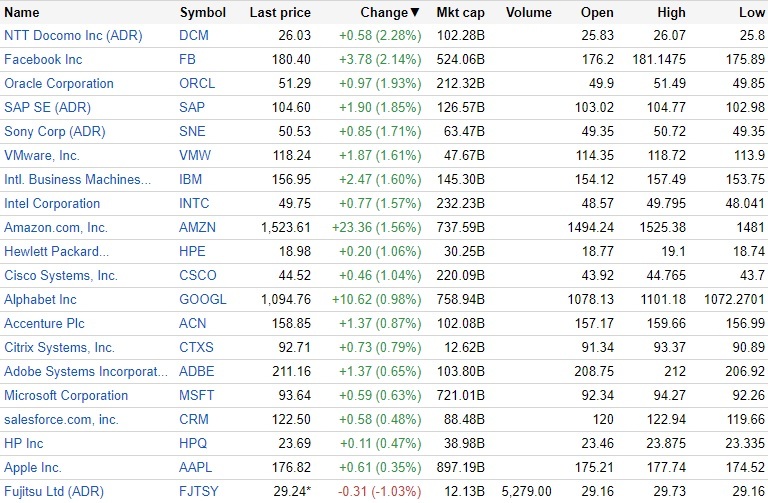Click the CSCO ticker symbol link
The width and height of the screenshot is (768, 503).
pyautogui.click(x=198, y=275)
